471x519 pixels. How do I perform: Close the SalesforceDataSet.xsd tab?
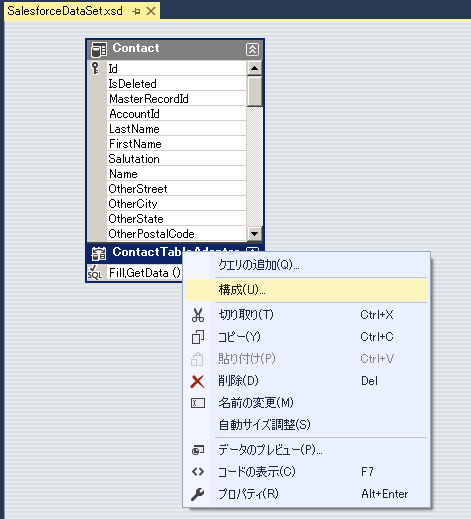151,11
